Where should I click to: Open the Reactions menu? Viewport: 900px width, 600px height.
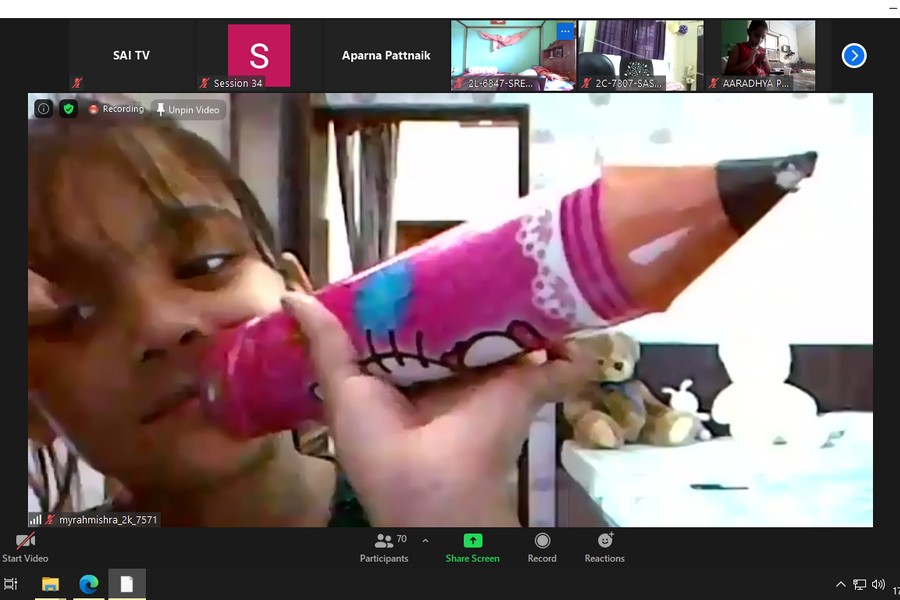click(x=604, y=547)
